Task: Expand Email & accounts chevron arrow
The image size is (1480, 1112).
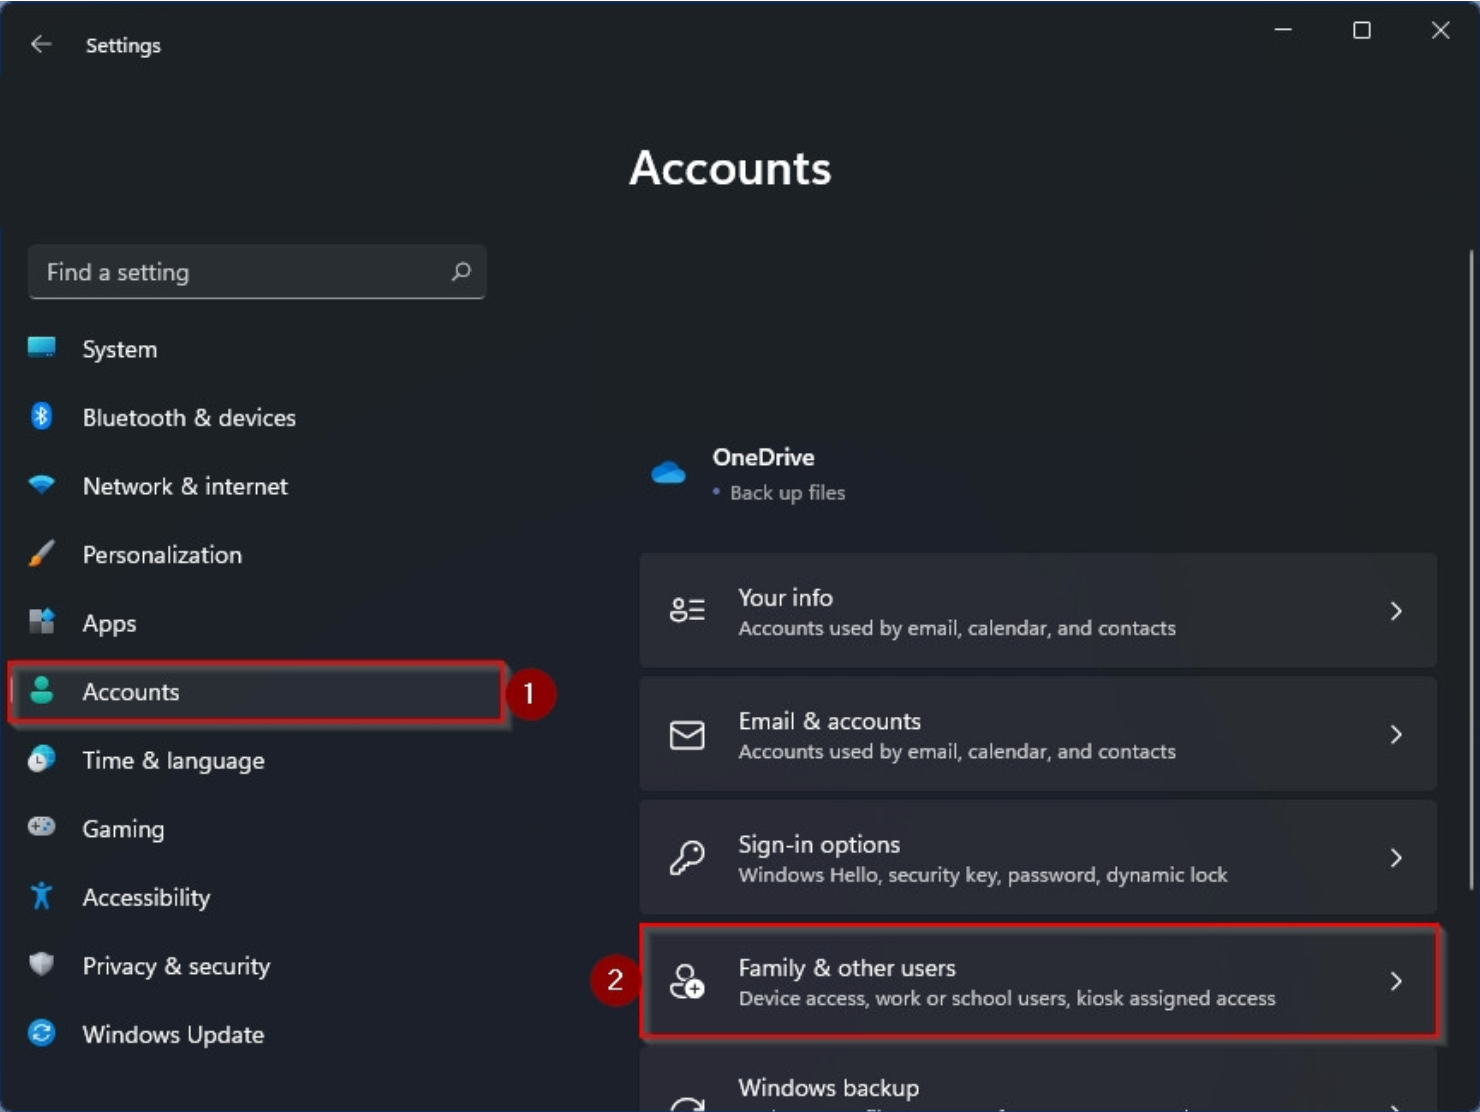Action: (x=1396, y=735)
